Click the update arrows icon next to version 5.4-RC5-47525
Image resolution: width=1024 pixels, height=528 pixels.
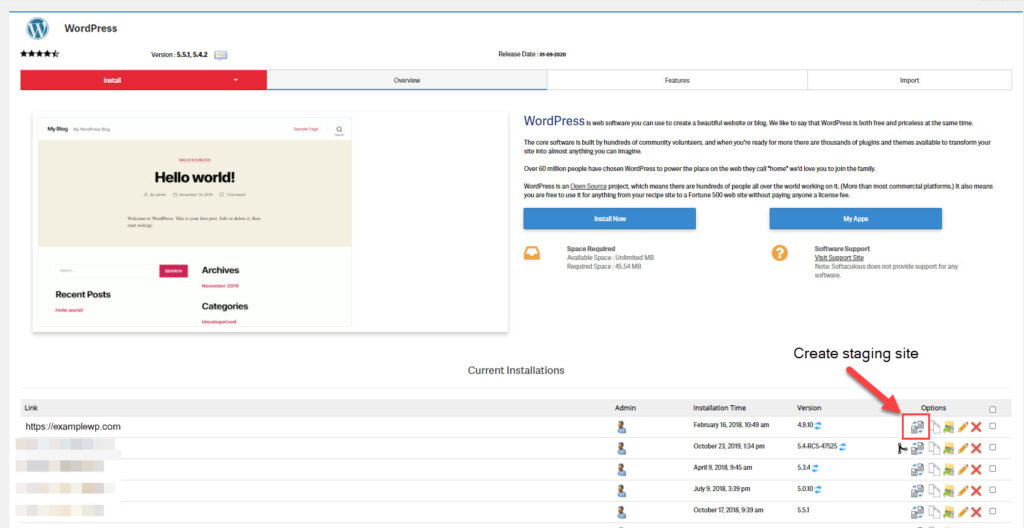pyautogui.click(x=844, y=447)
